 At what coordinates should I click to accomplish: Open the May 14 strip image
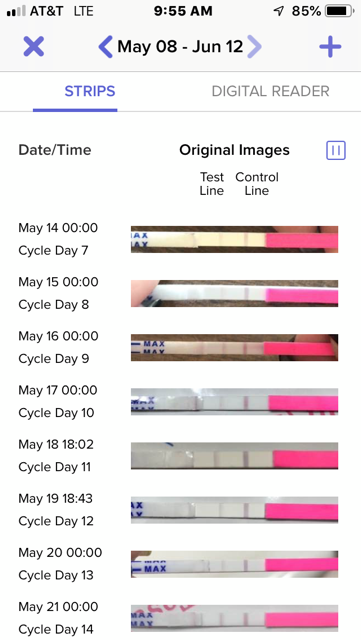pos(234,239)
